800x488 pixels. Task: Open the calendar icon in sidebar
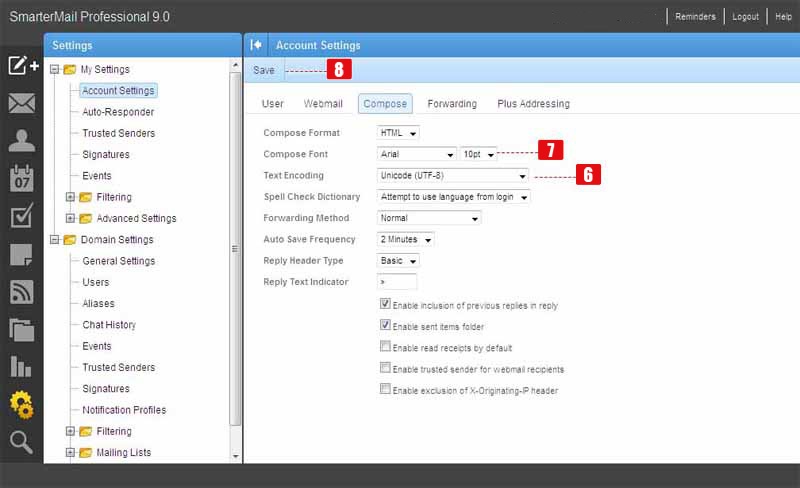(x=21, y=179)
